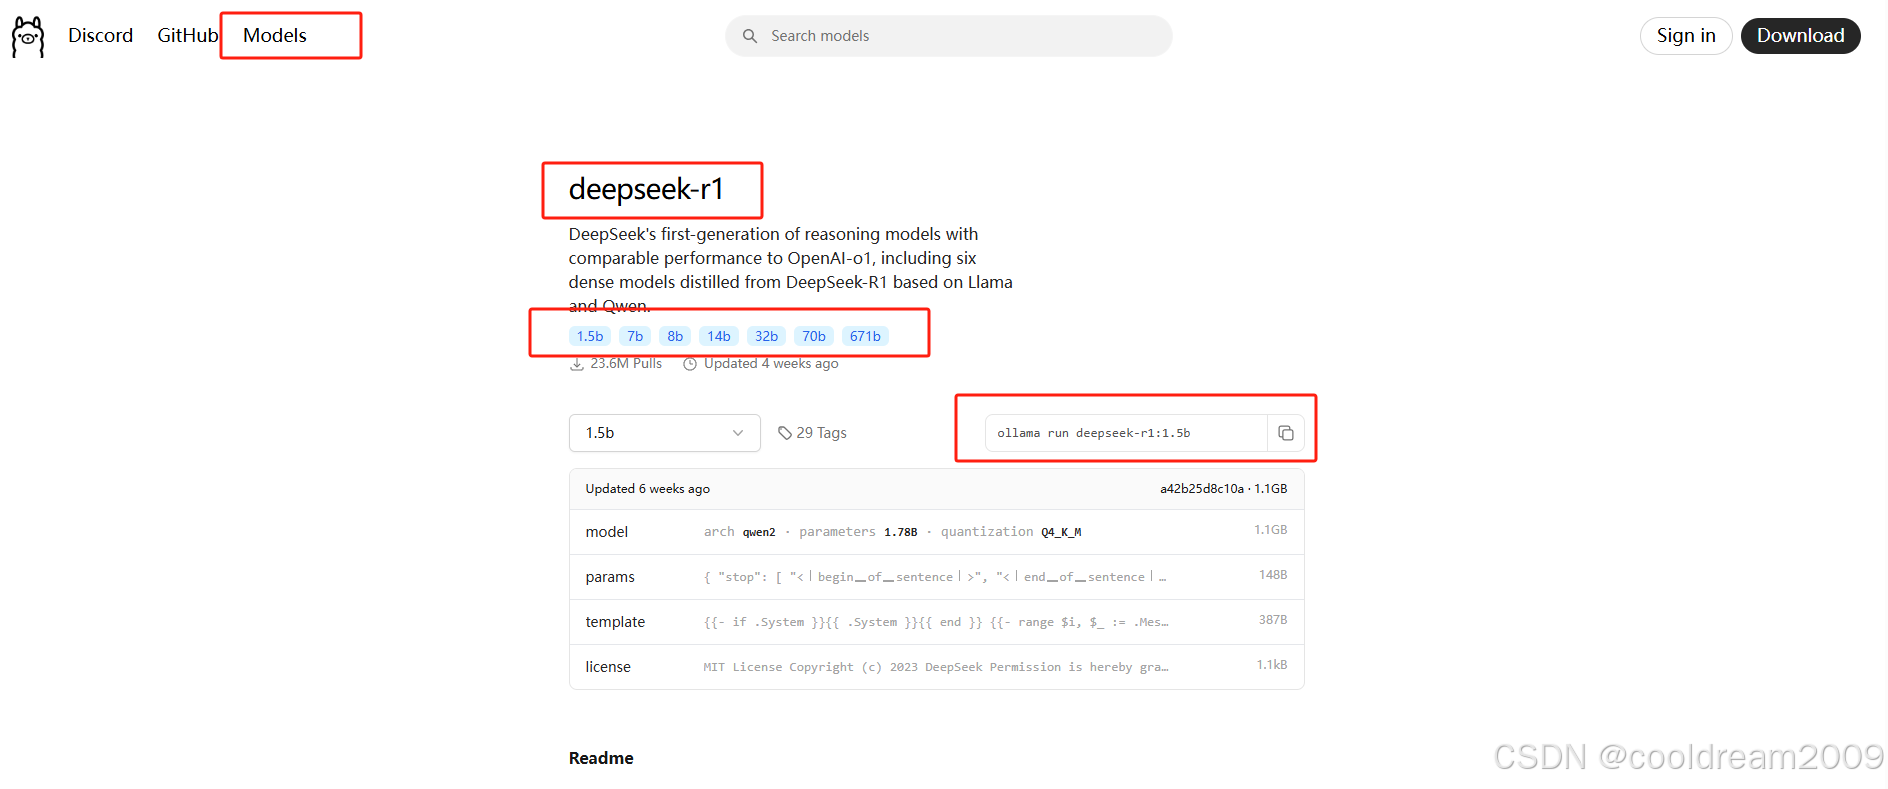Click the Sign in button
Screen dimensions: 1888x789
click(x=1686, y=36)
